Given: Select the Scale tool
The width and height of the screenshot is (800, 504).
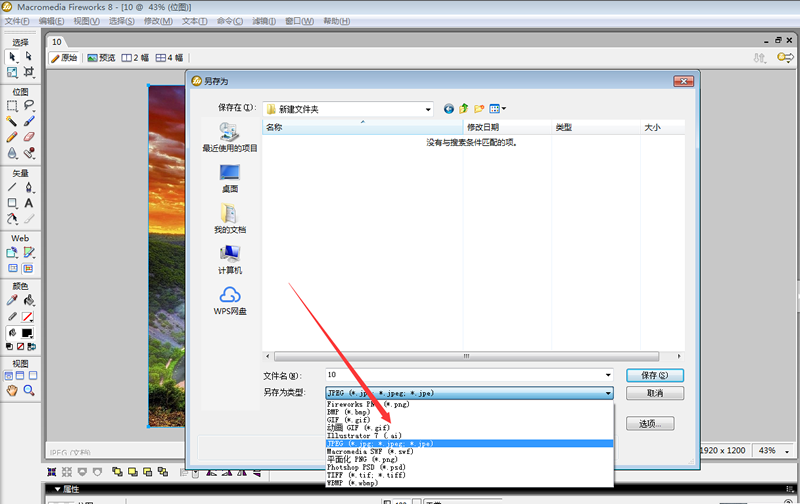Looking at the screenshot, I should [x=12, y=72].
